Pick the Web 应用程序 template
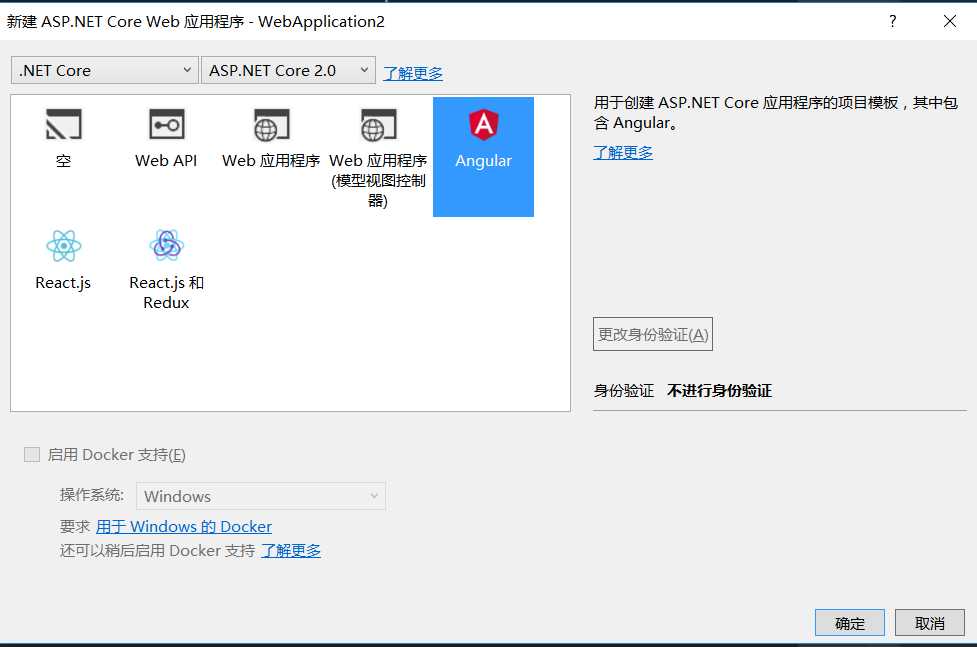 (271, 138)
